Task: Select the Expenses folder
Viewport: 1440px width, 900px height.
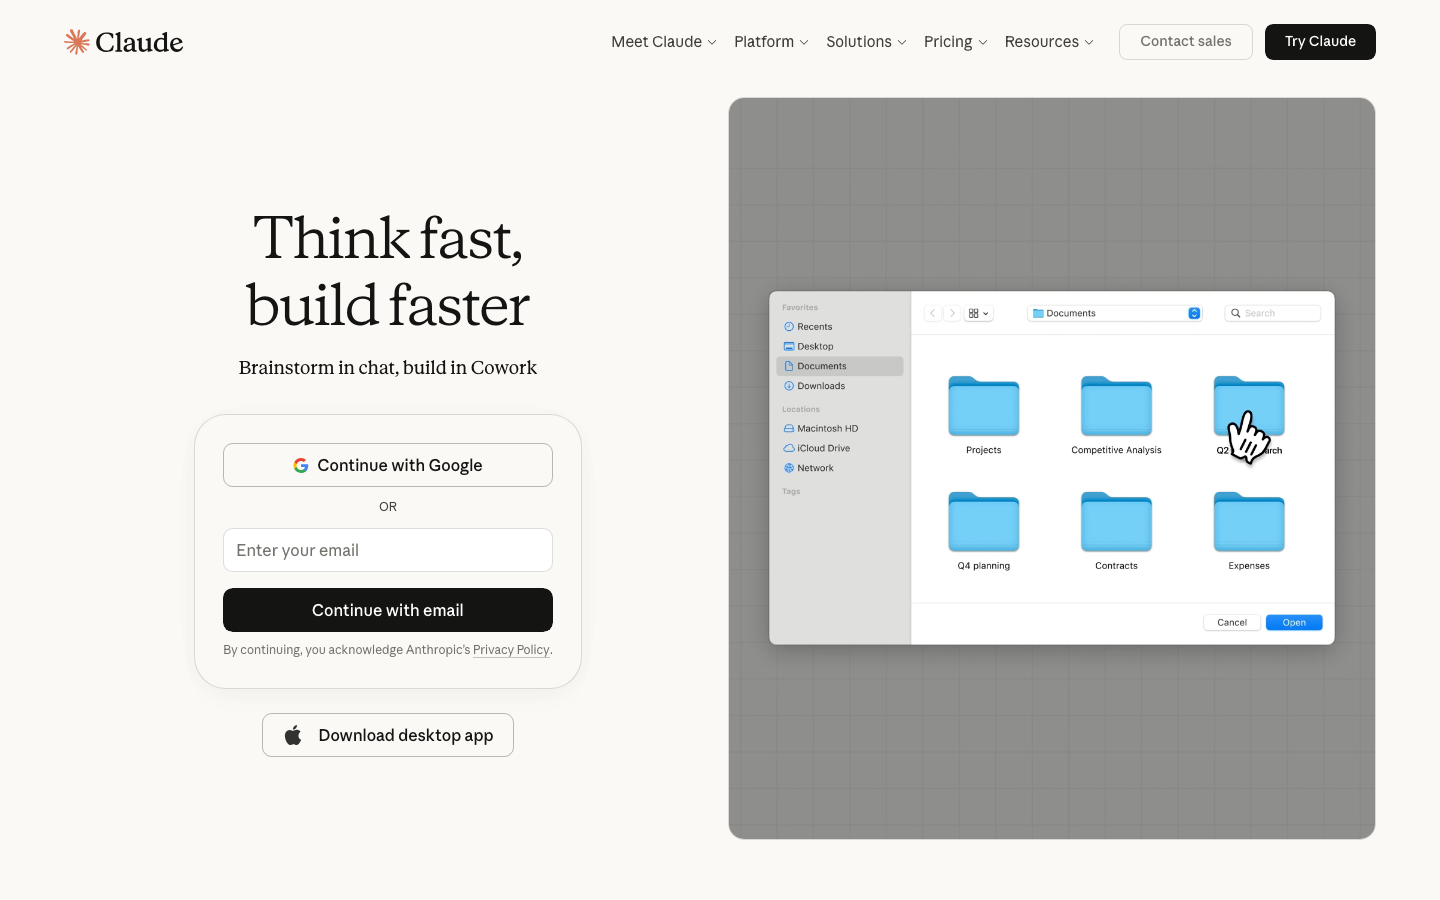Action: click(x=1249, y=531)
